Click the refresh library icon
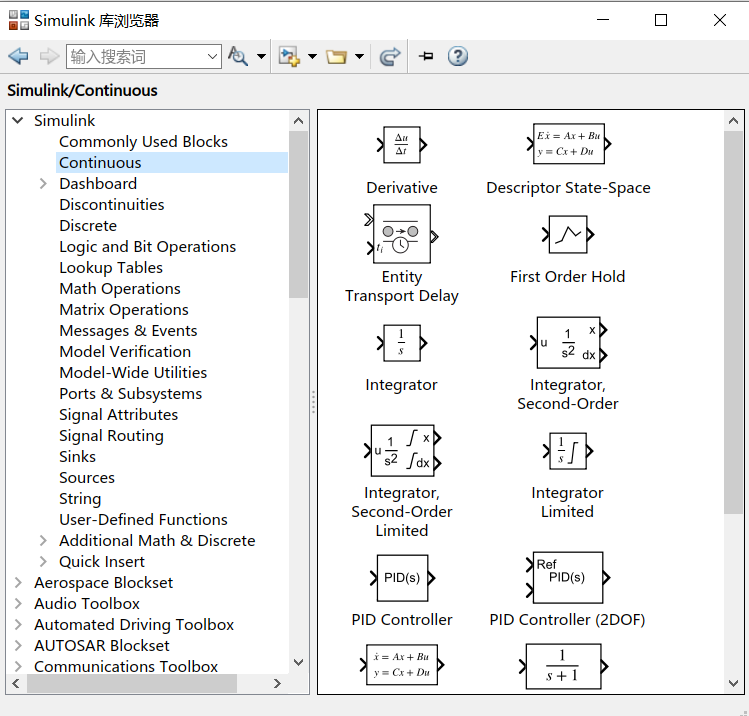Image resolution: width=749 pixels, height=716 pixels. [390, 57]
